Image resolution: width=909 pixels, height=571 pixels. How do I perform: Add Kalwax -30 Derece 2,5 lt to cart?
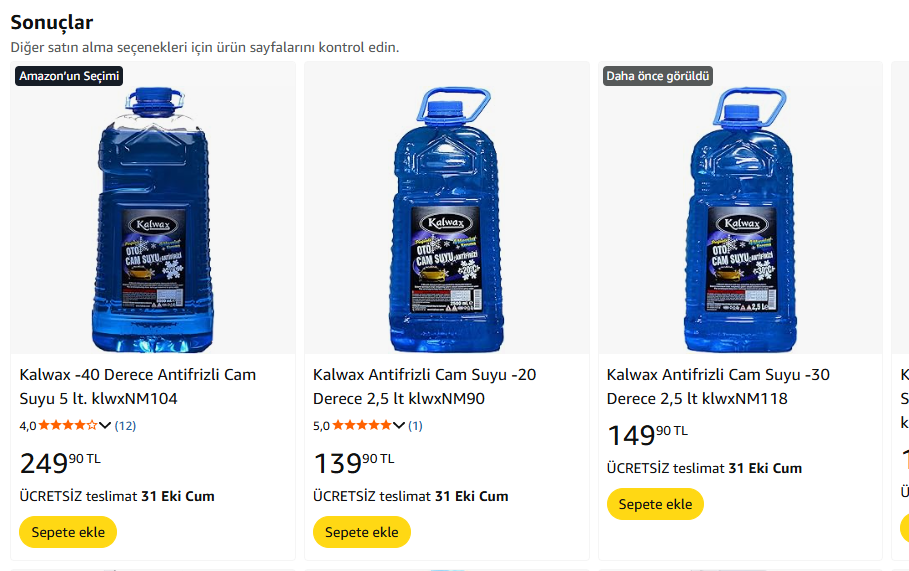pos(655,504)
